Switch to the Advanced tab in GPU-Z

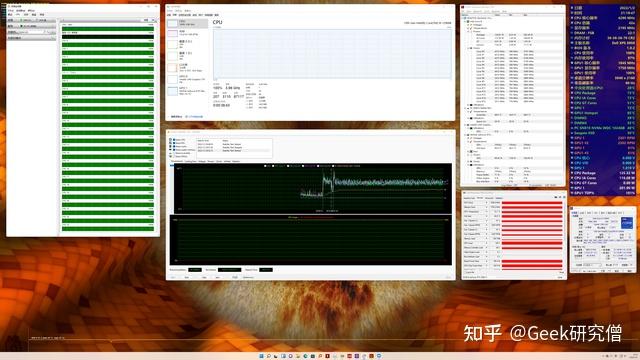(x=489, y=198)
